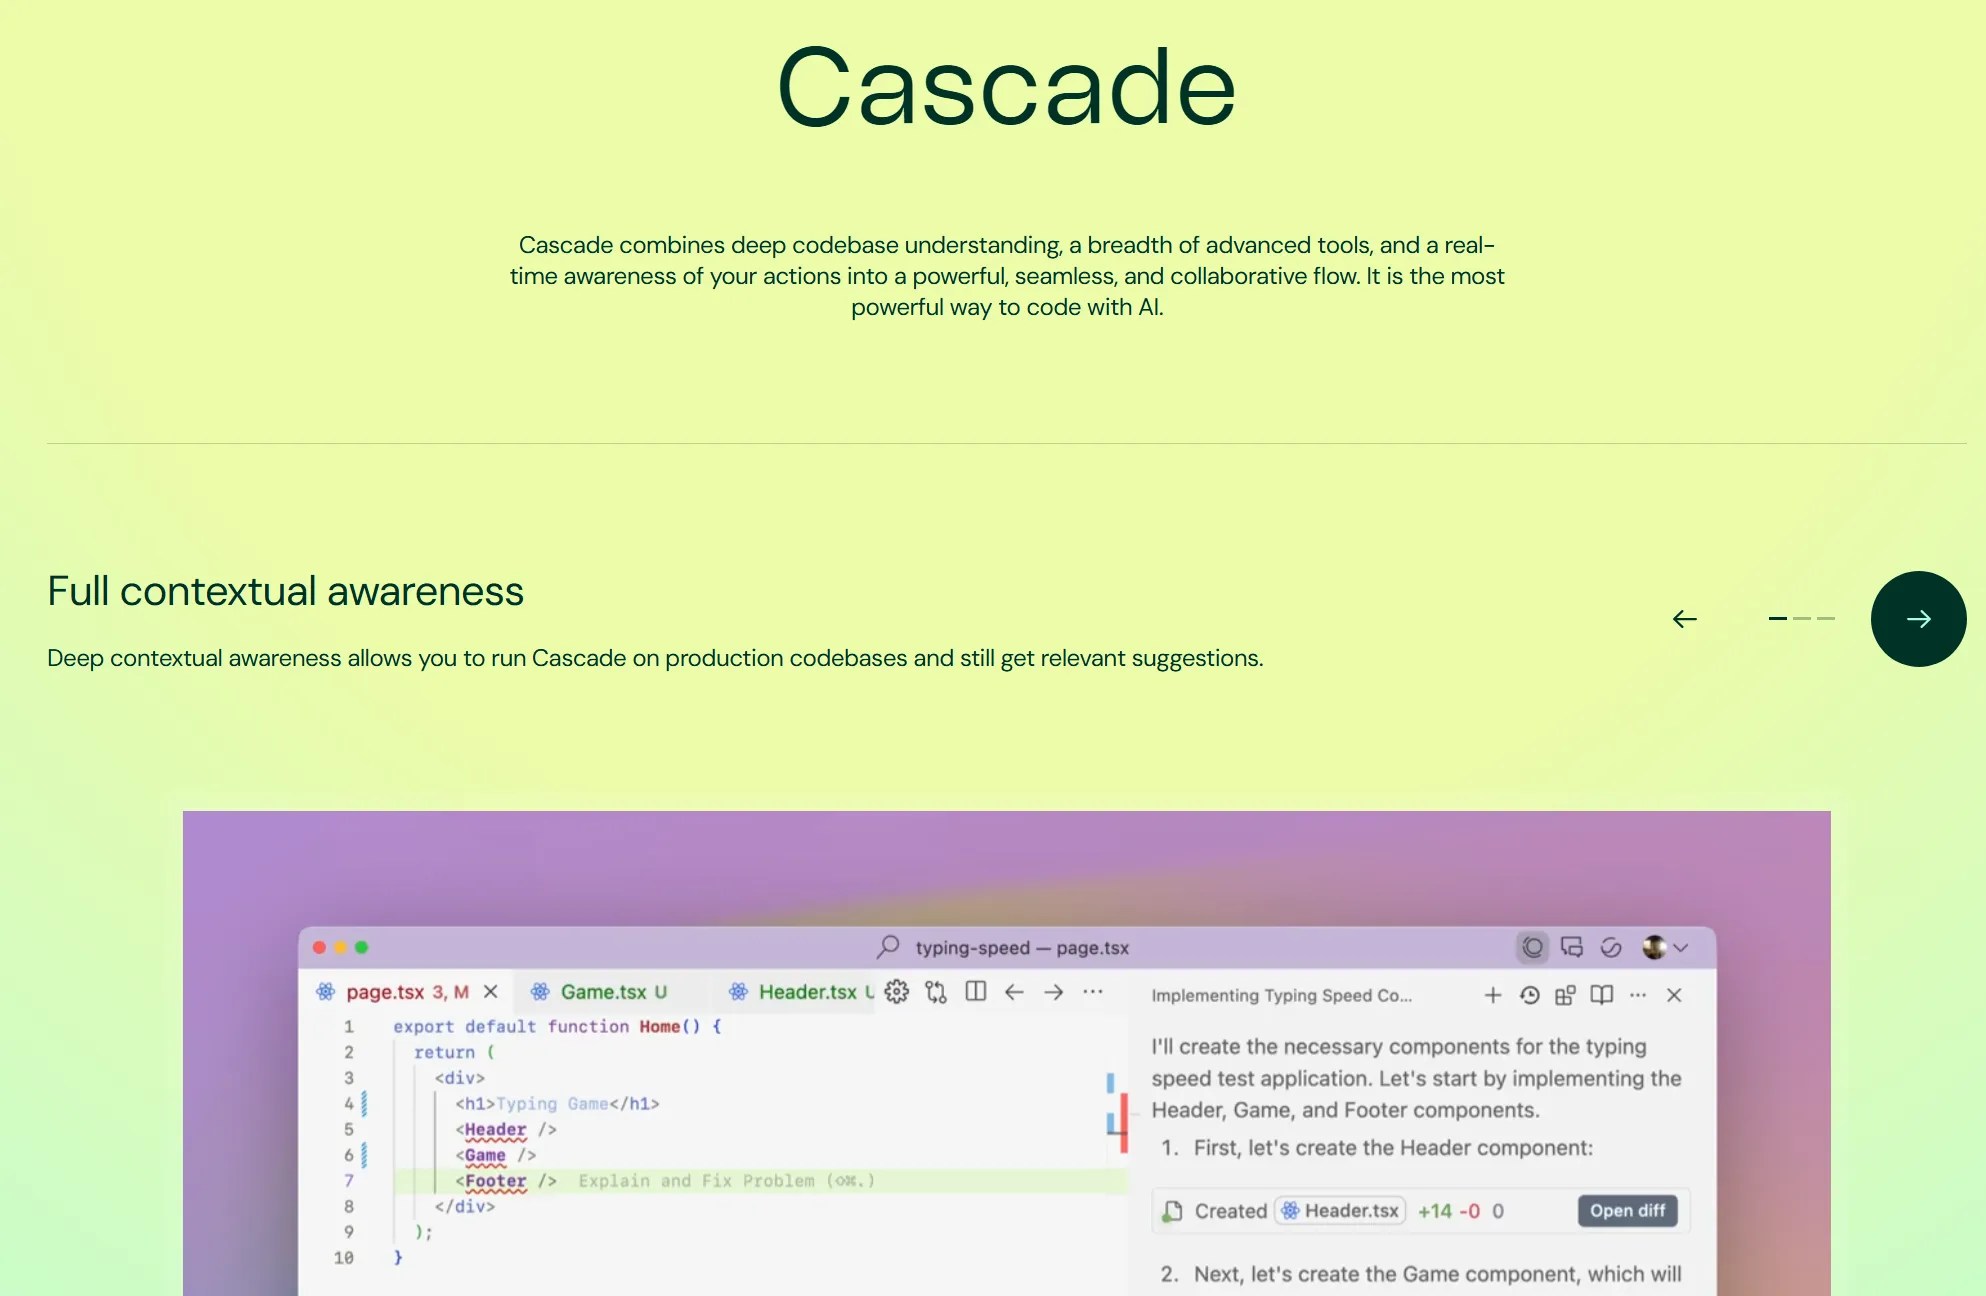Click the created file icon beside Created
The width and height of the screenshot is (1986, 1296).
point(1172,1211)
